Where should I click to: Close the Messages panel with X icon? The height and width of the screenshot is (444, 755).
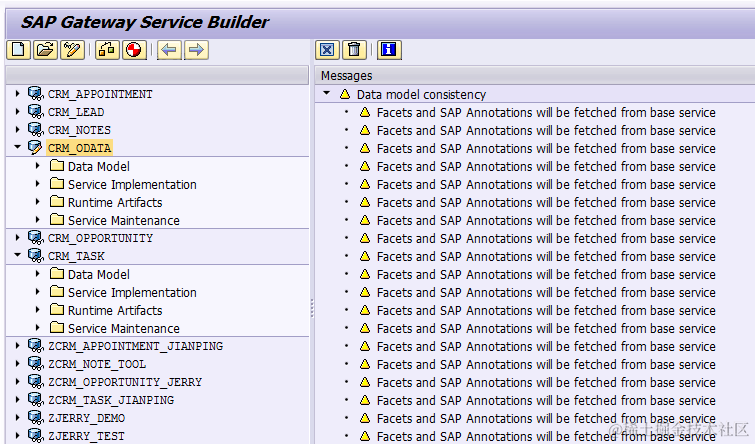pyautogui.click(x=327, y=50)
